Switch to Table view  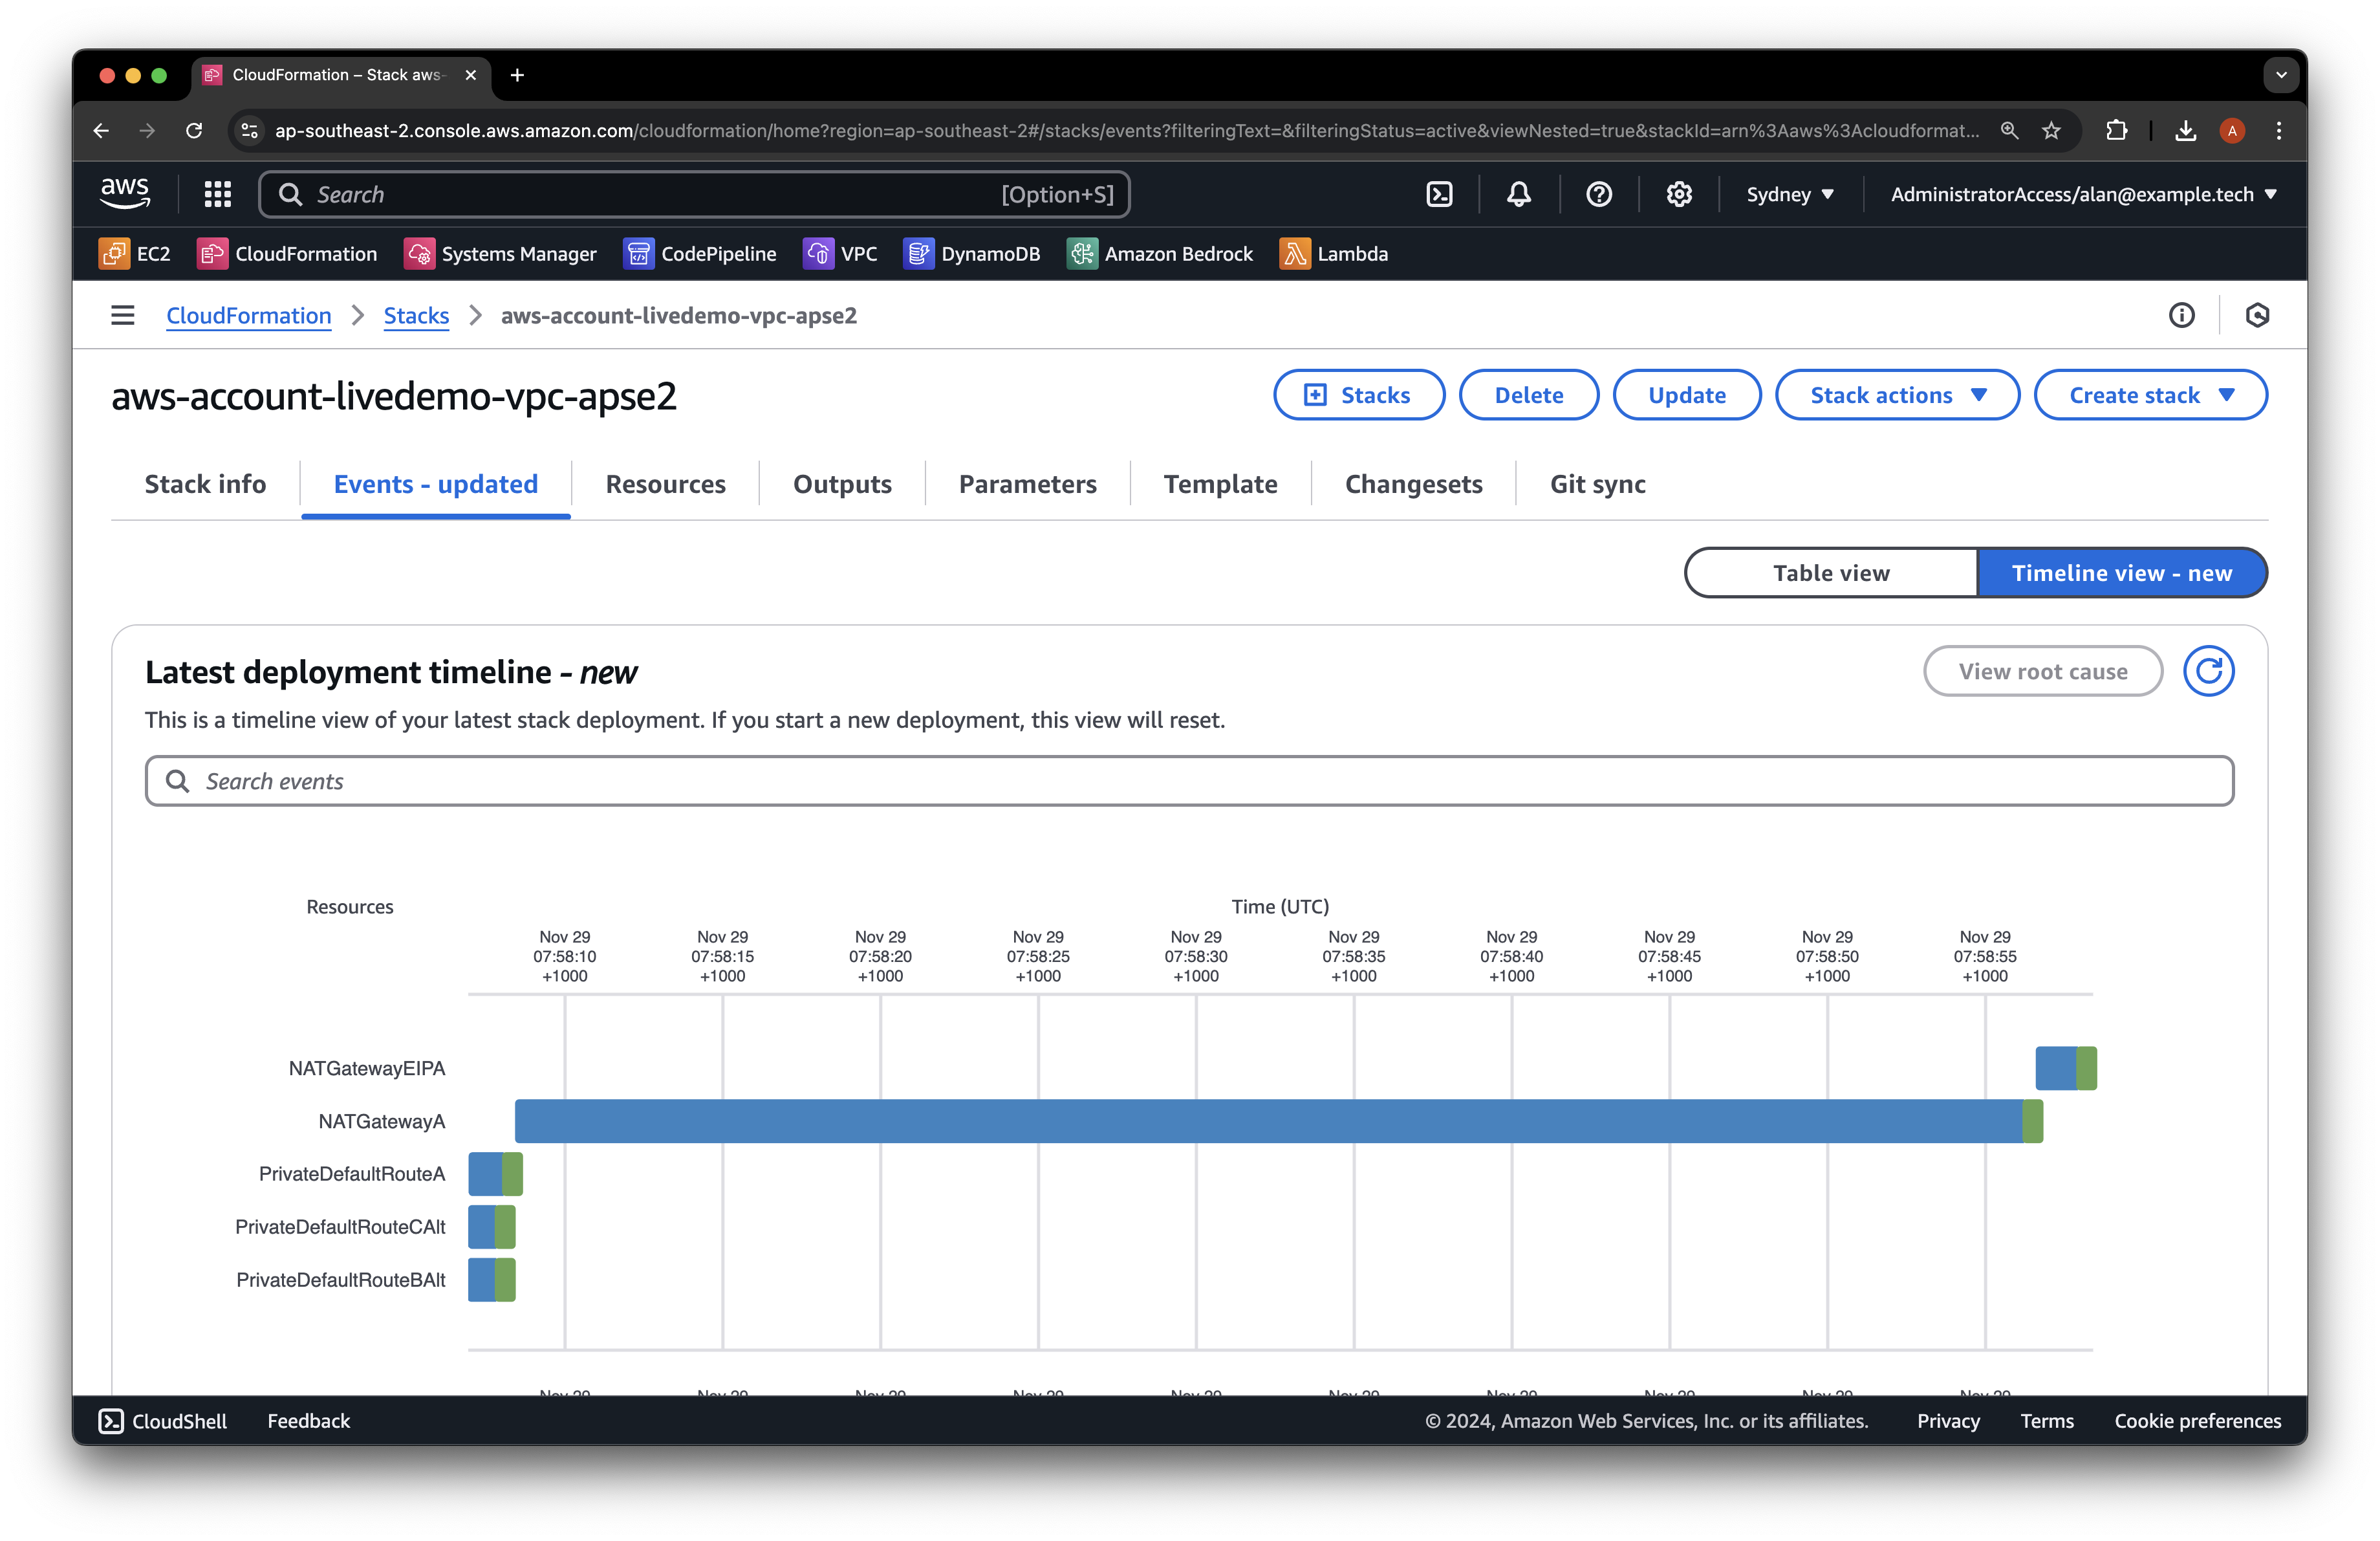pyautogui.click(x=1831, y=573)
